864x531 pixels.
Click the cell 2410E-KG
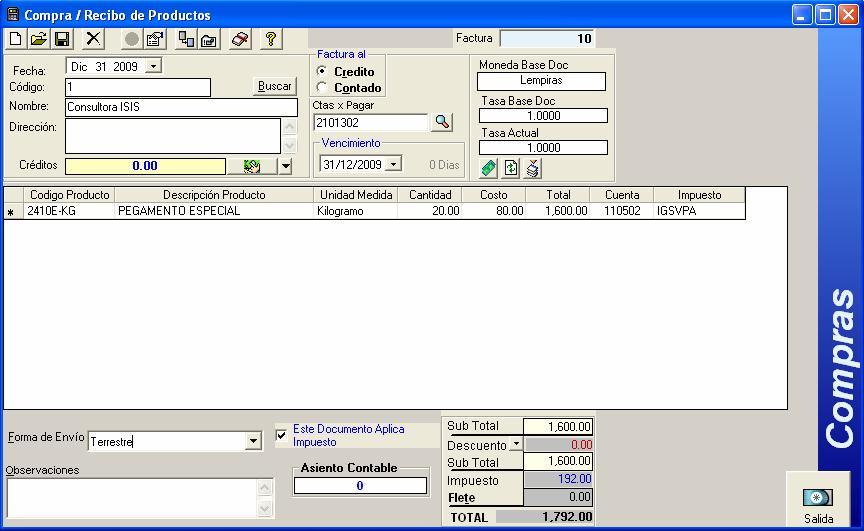click(x=69, y=211)
